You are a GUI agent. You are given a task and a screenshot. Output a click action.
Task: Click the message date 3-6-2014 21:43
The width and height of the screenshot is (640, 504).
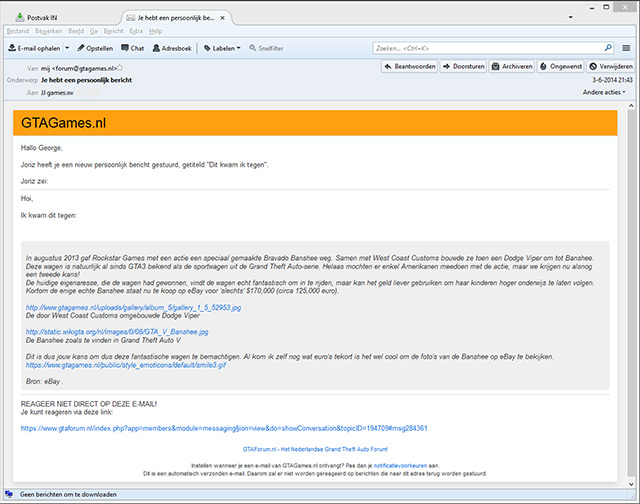[613, 80]
